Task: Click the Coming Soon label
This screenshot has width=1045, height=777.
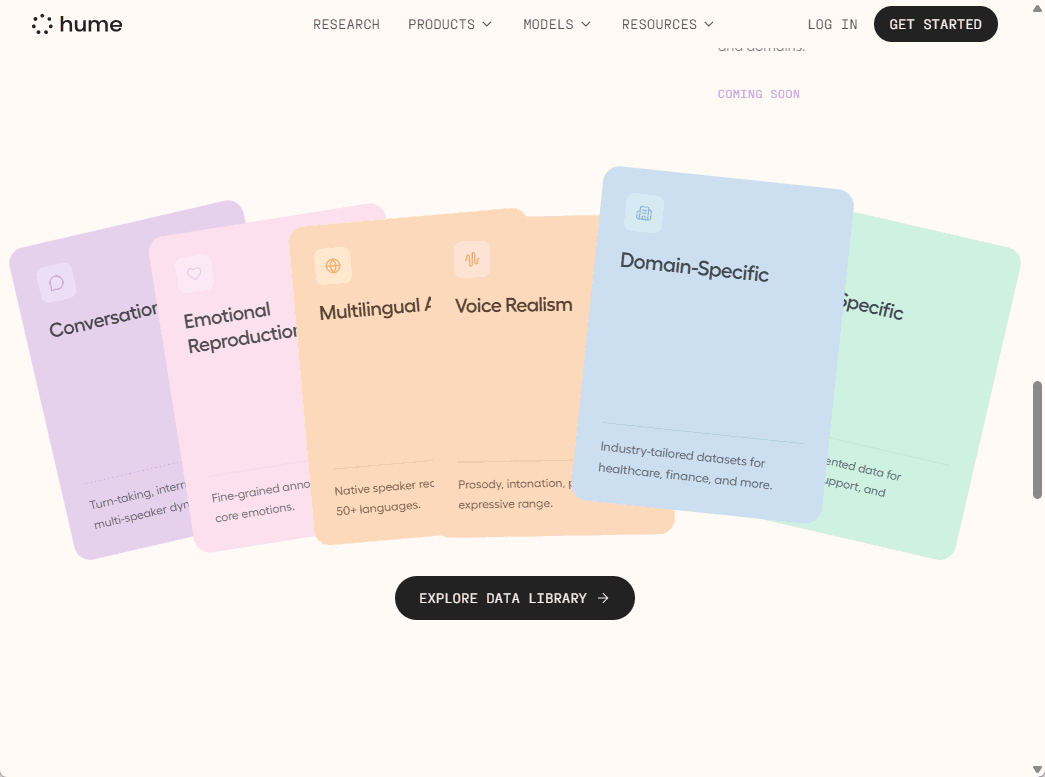Action: [x=758, y=94]
